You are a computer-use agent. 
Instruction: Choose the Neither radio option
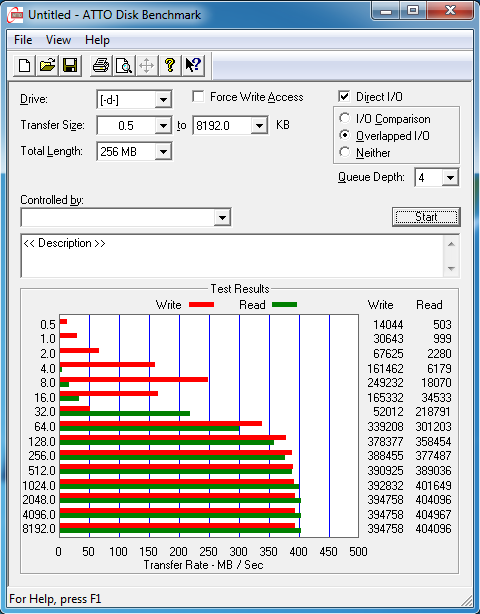click(x=345, y=152)
